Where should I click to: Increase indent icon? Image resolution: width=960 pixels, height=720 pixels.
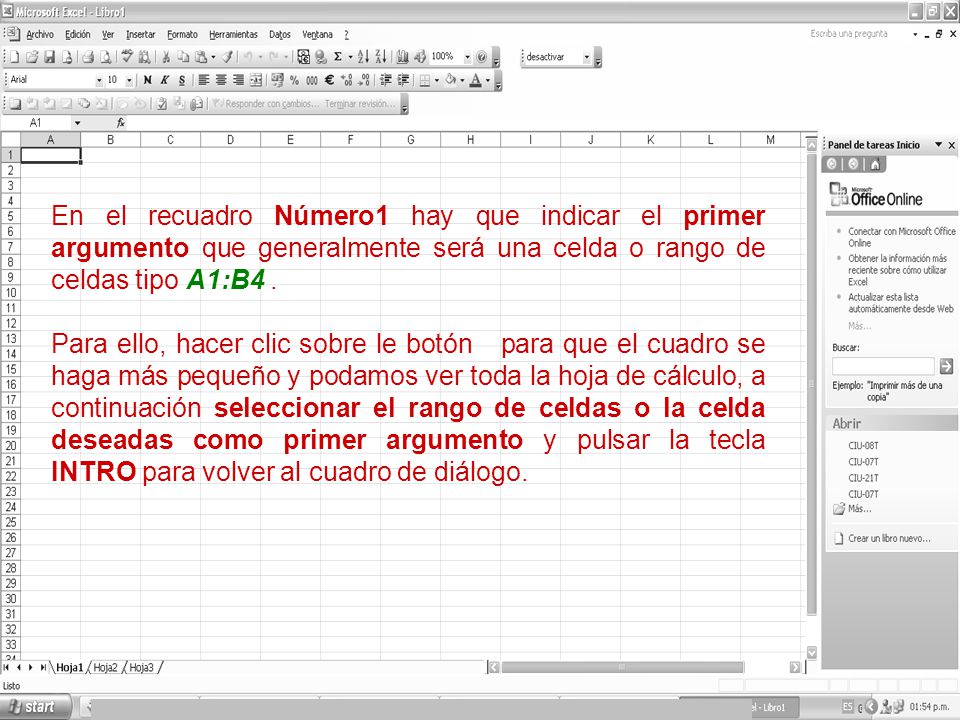[x=403, y=80]
